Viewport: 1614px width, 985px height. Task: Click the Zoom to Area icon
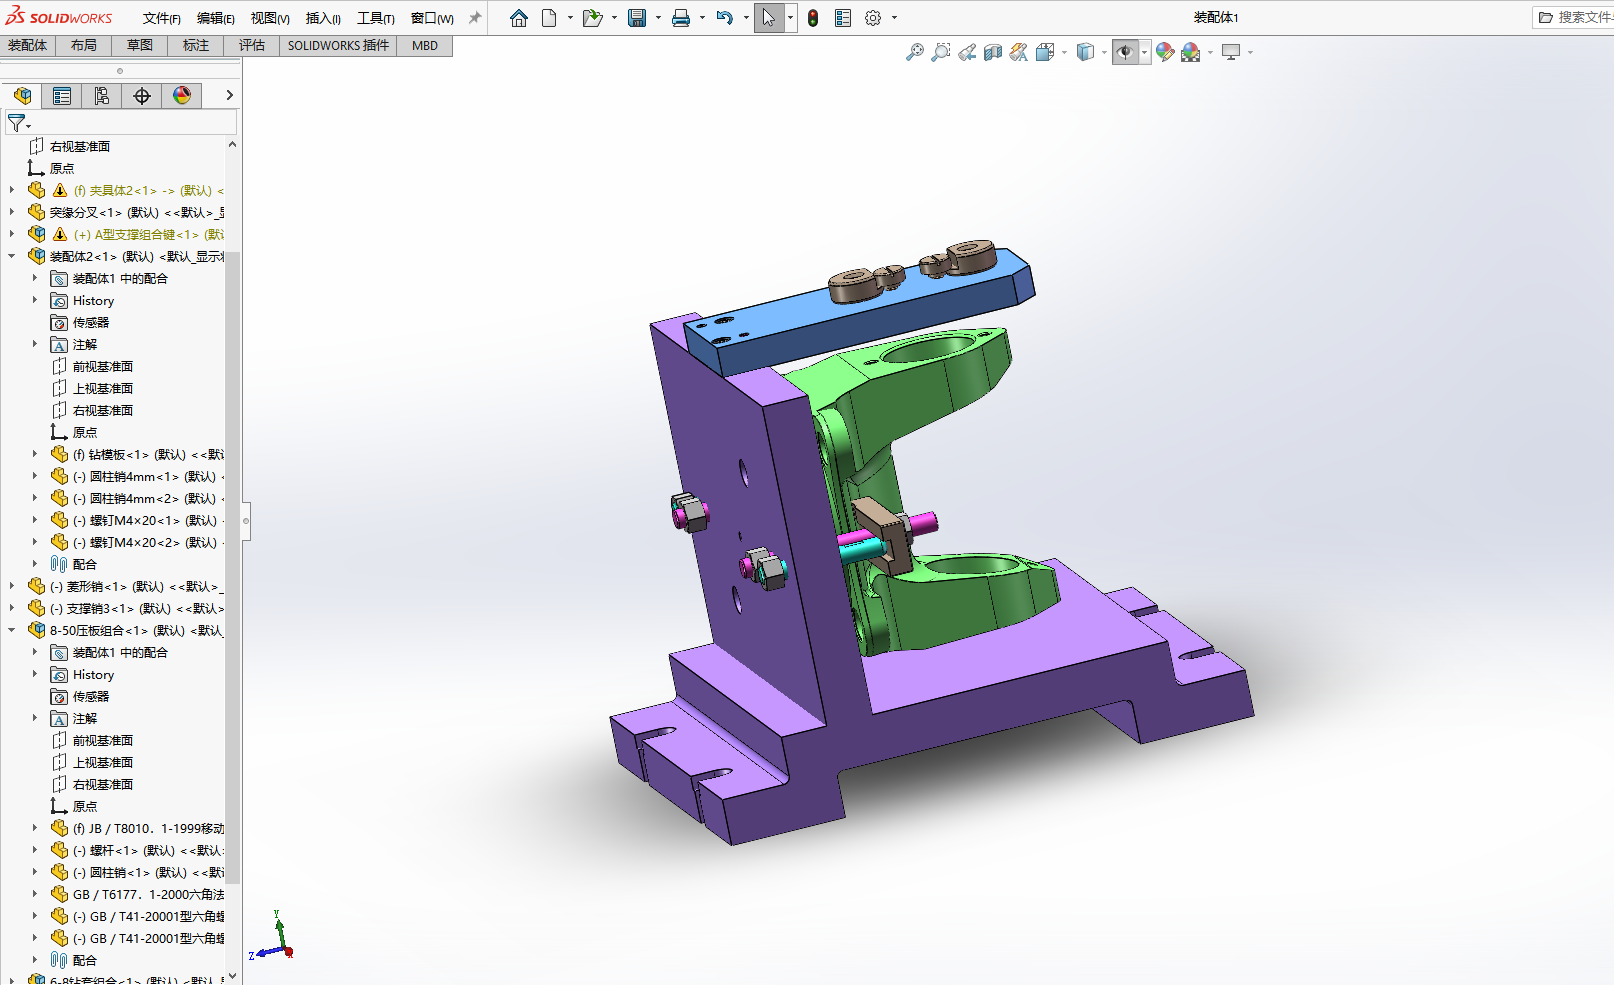pos(940,52)
